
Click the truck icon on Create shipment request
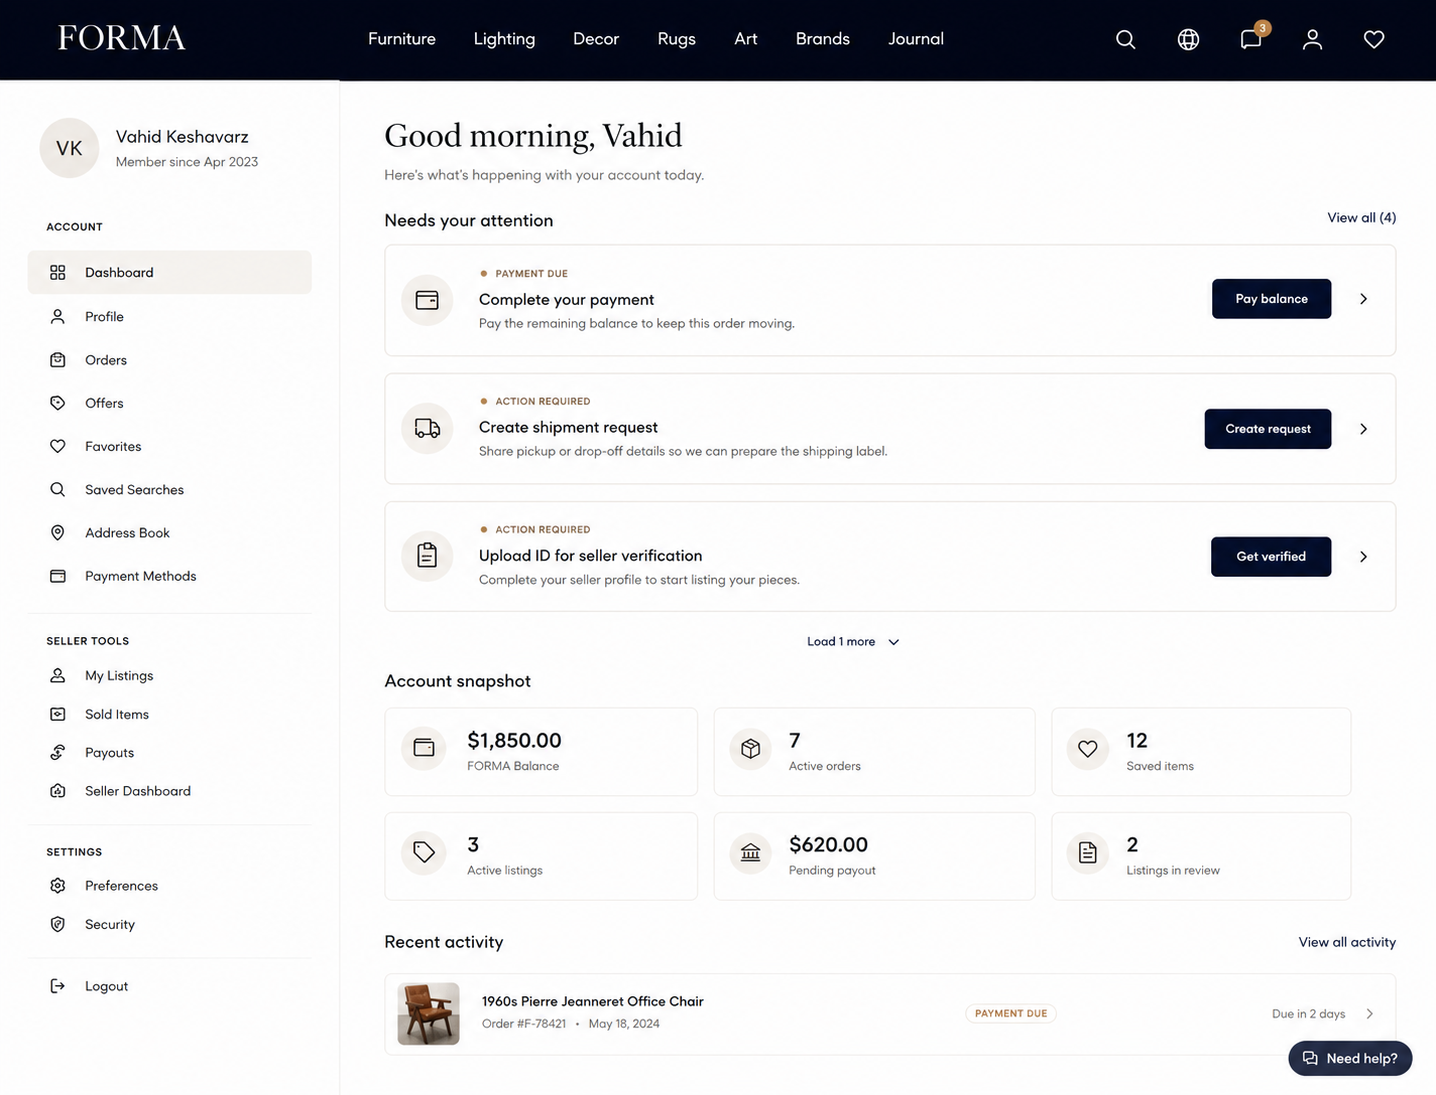427,428
